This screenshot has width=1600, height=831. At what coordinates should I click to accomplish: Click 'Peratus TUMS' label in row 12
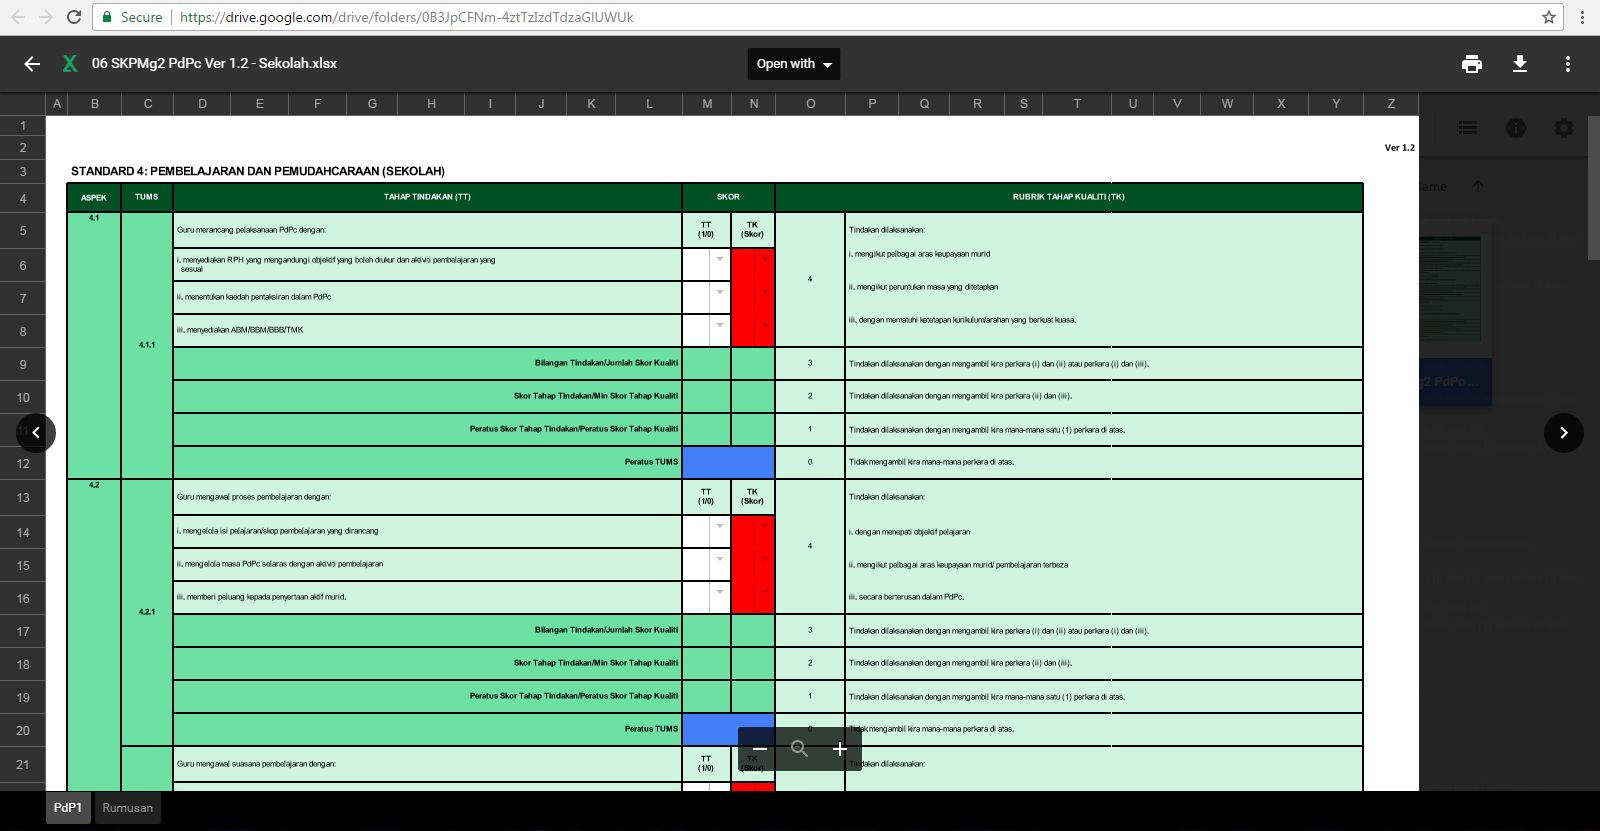point(651,462)
